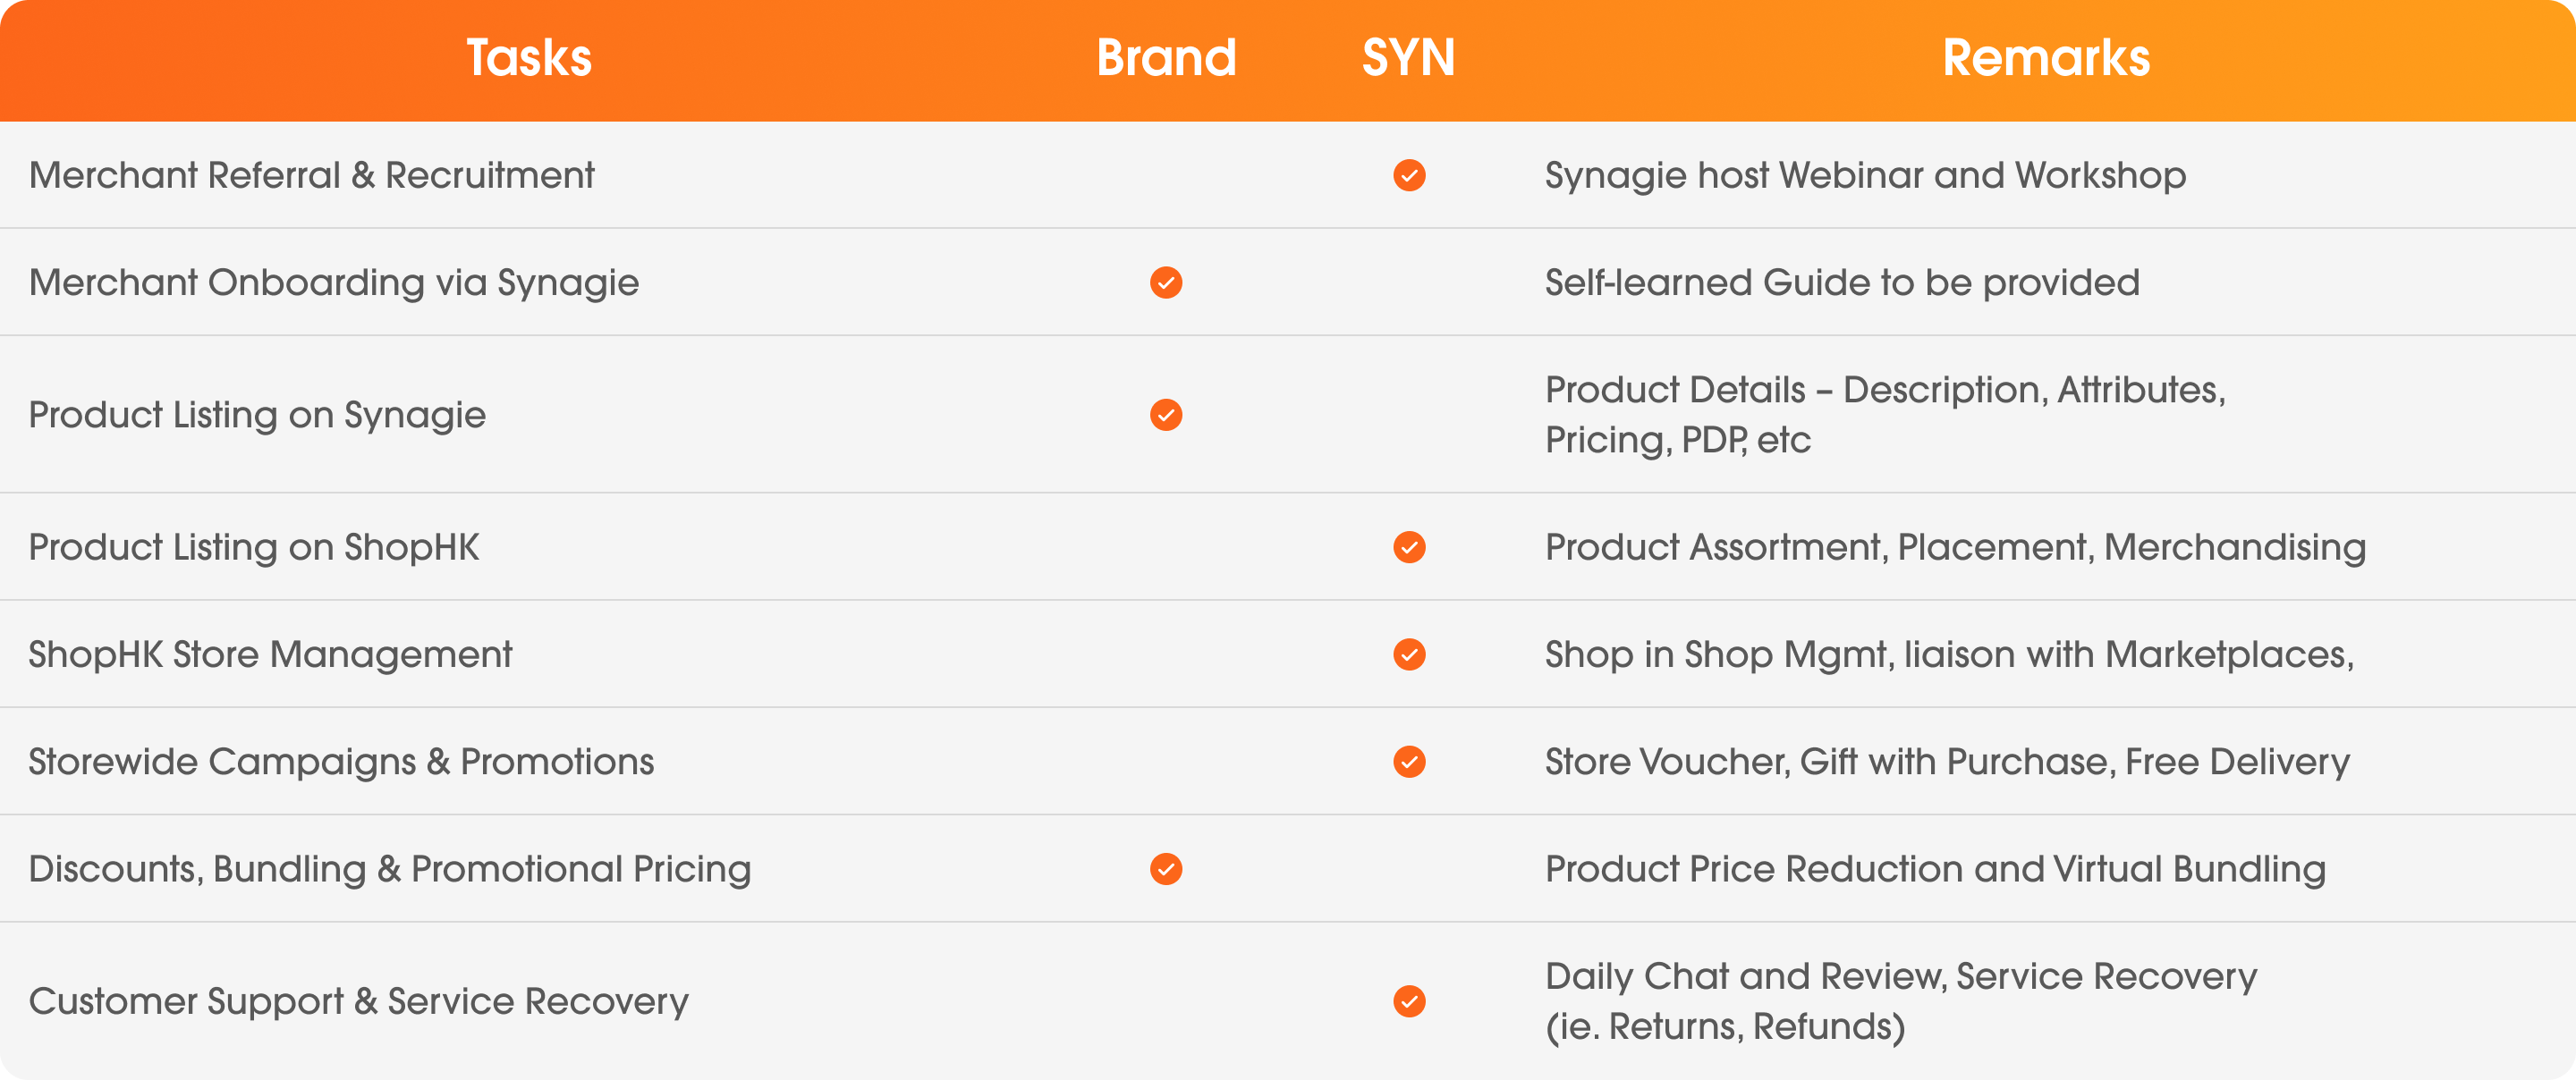Screen dimensions: 2576x1080
Task: Click SYN checkmark for Product Listing on ShopHK
Action: 1409,547
